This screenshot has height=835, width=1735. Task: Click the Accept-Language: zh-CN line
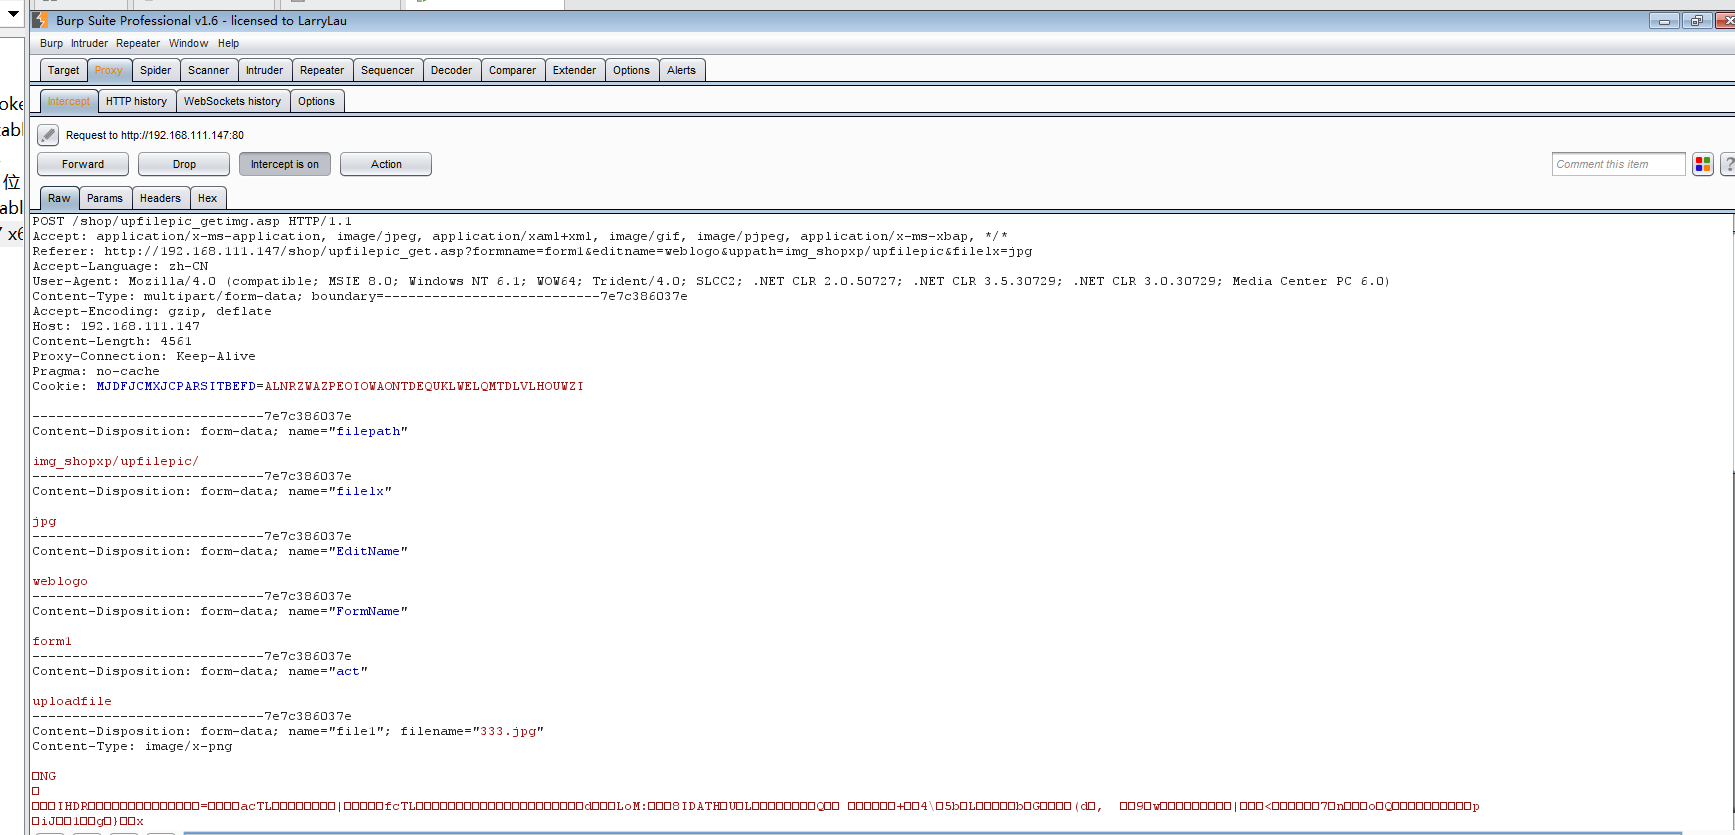coord(120,266)
